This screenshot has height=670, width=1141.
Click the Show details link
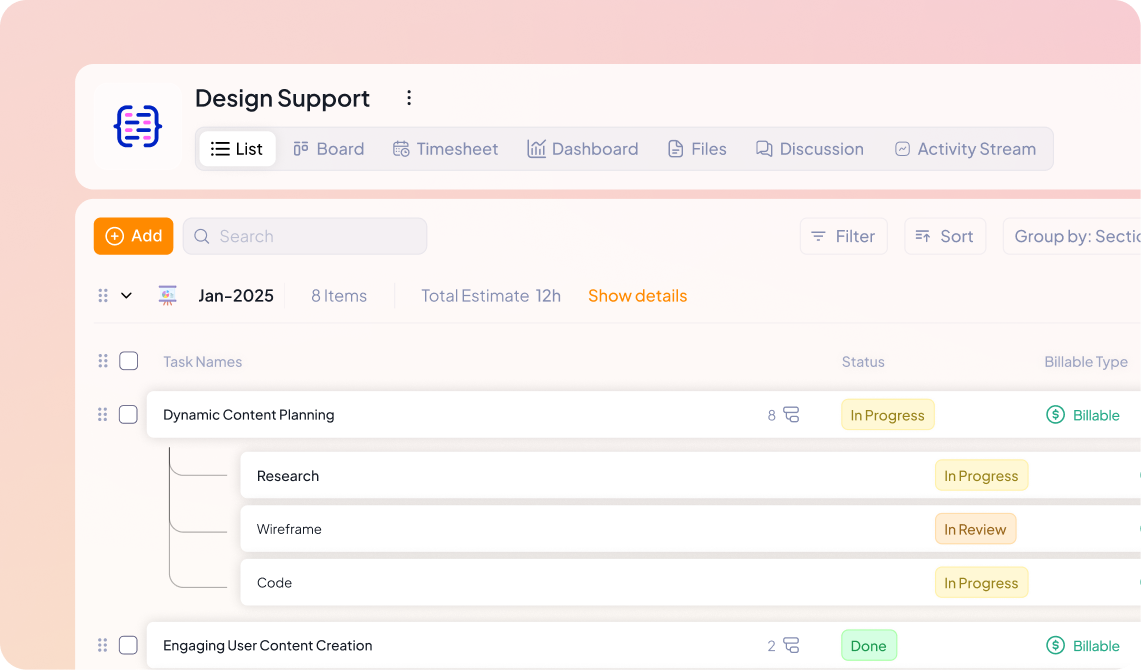[637, 295]
